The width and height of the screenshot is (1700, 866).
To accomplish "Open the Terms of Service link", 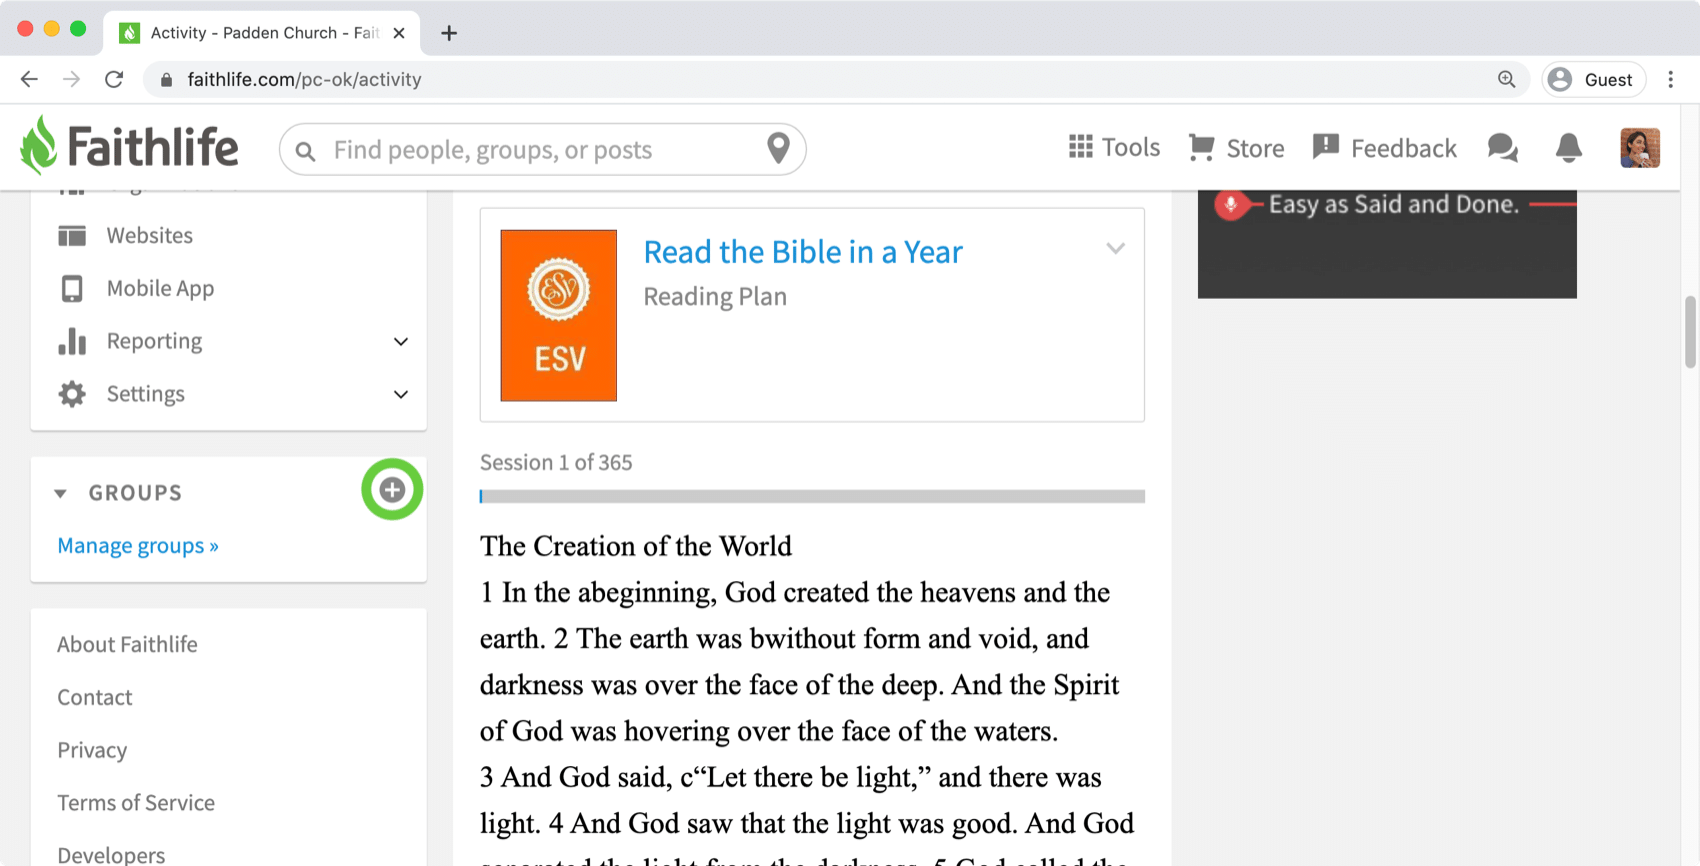I will (x=136, y=803).
